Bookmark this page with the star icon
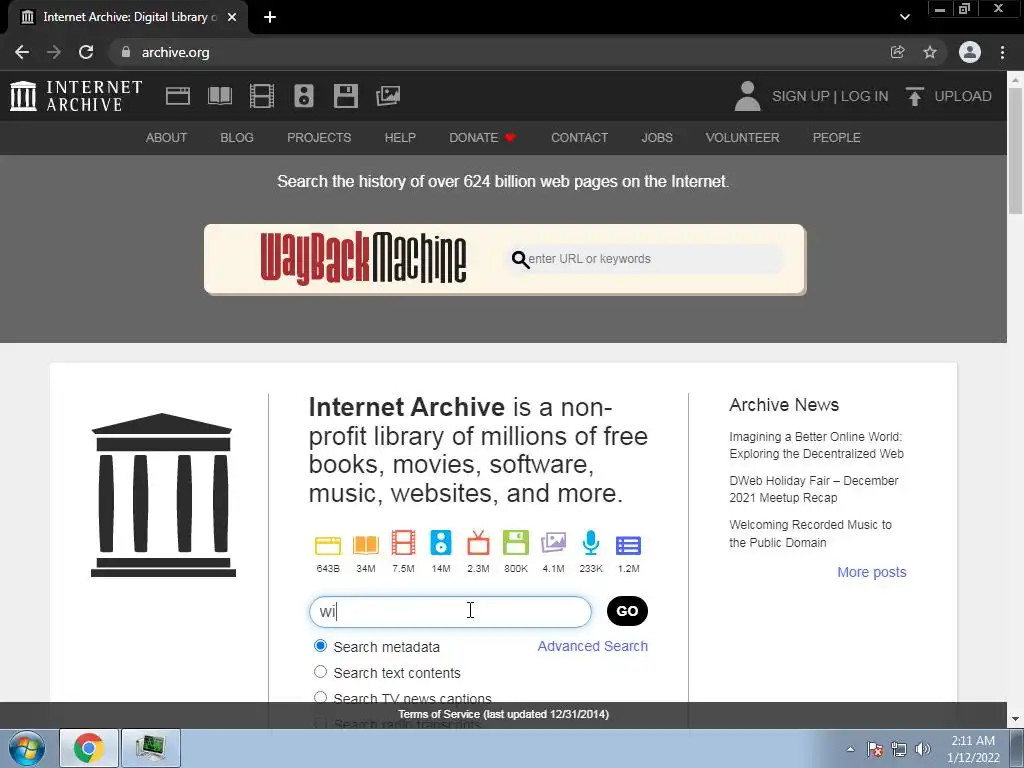Viewport: 1024px width, 768px height. (930, 52)
